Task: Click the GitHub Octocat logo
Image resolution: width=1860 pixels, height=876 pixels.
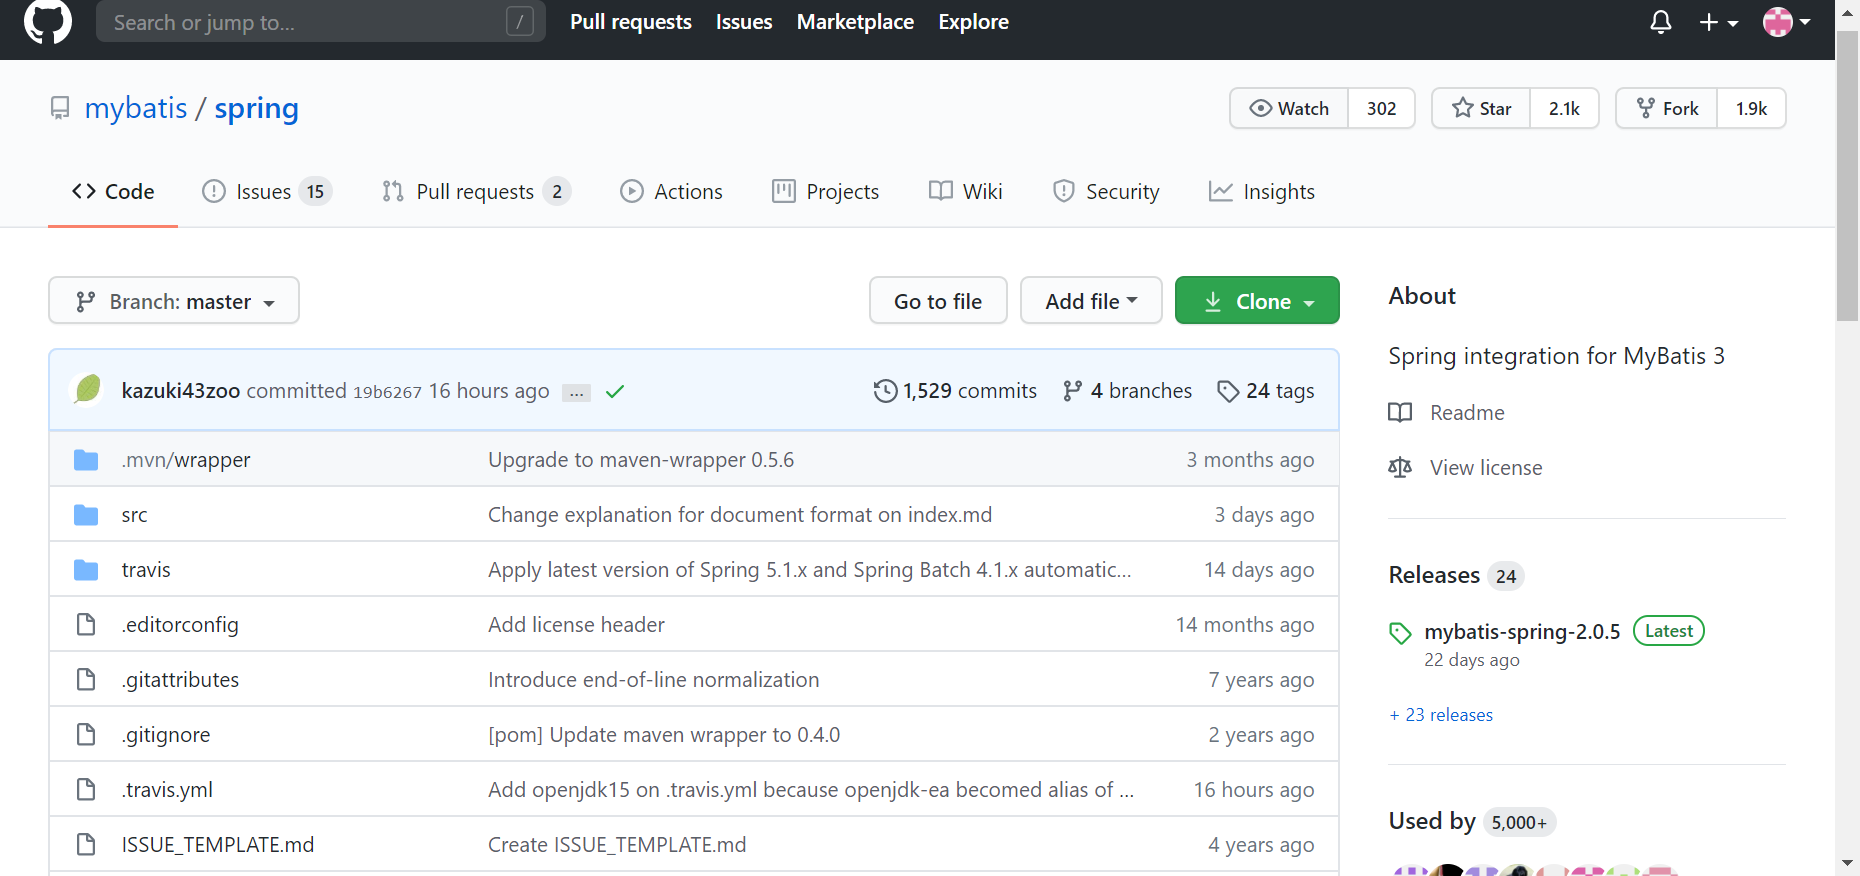Action: [47, 22]
